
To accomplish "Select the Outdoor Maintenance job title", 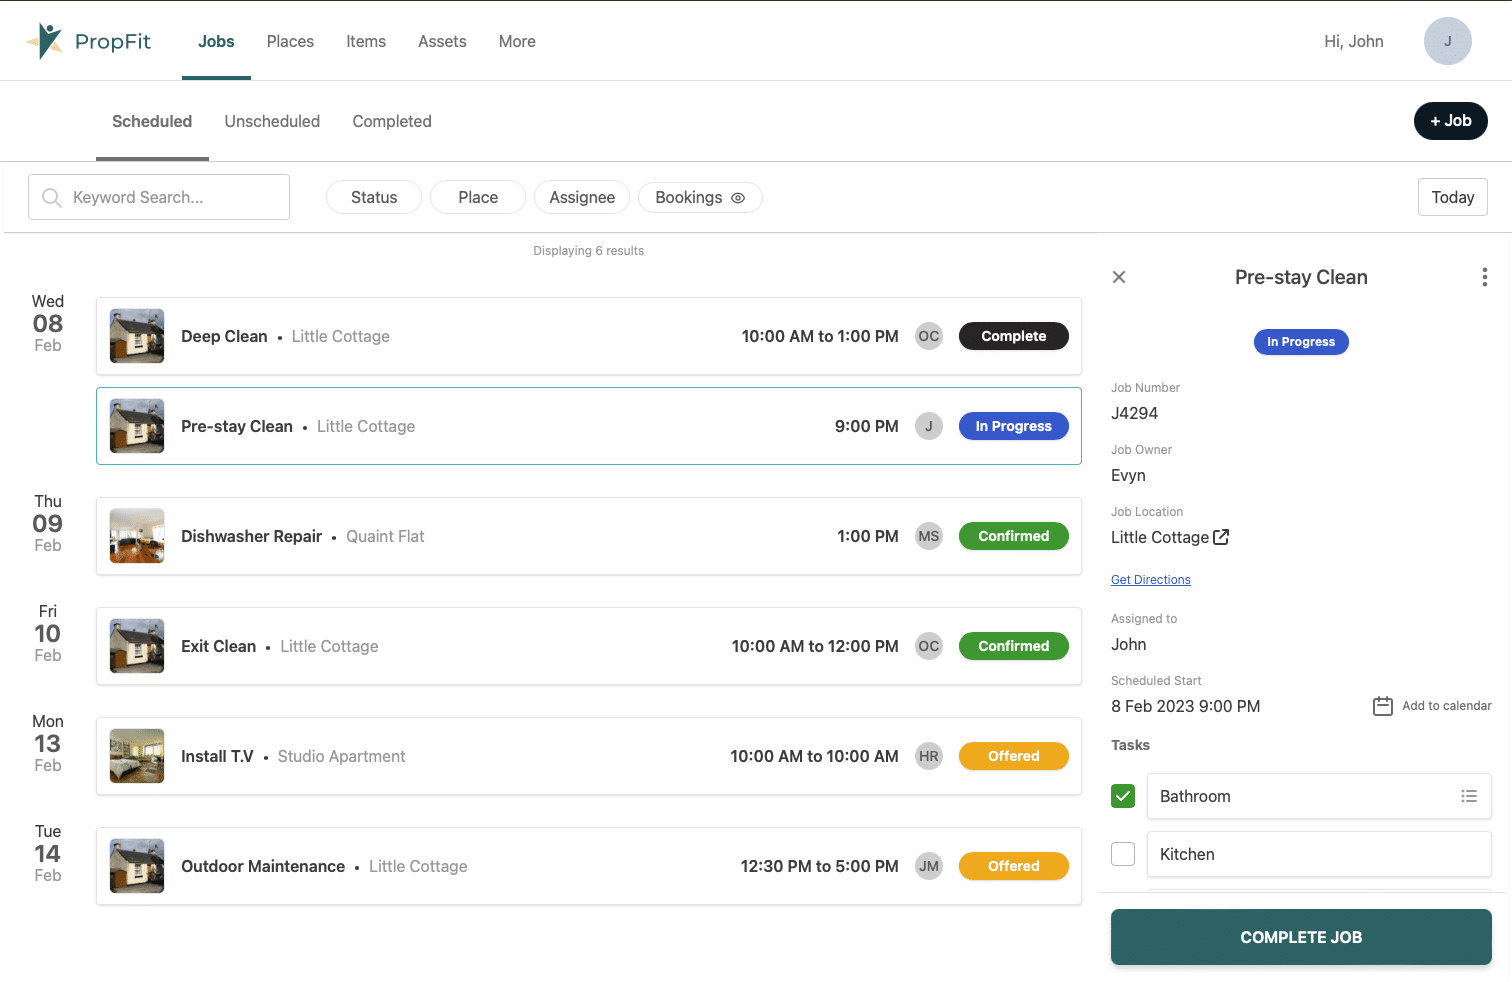I will [263, 866].
